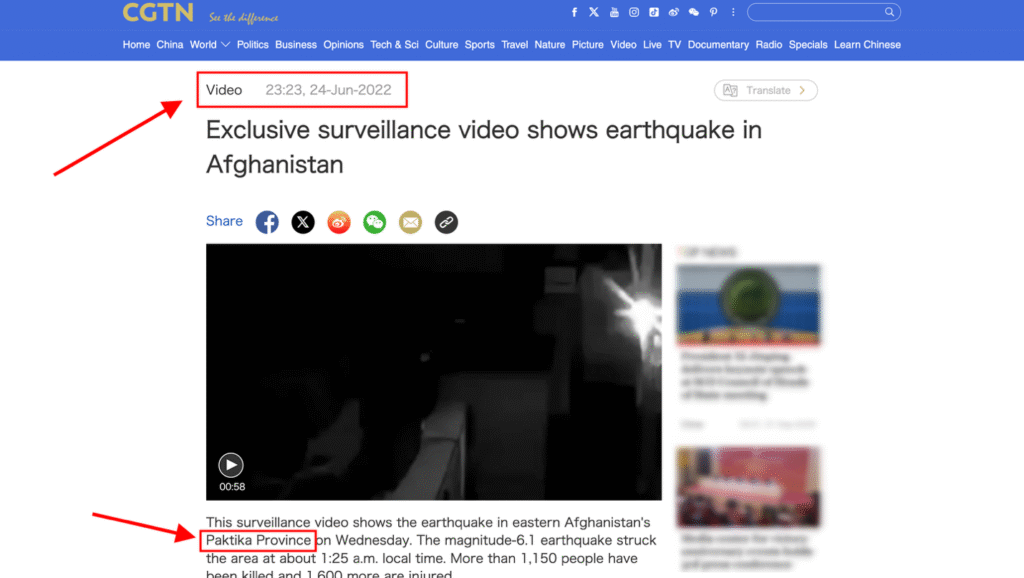Open Pinterest icon in header
Image resolution: width=1024 pixels, height=578 pixels.
(713, 12)
